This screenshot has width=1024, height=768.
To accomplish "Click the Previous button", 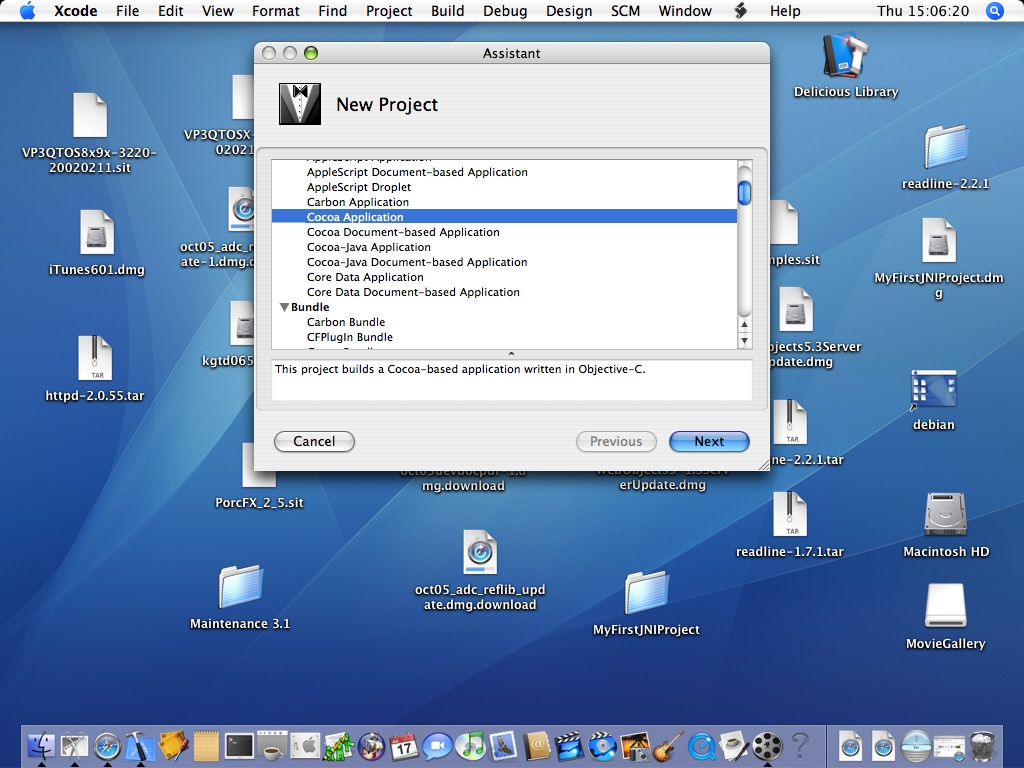I will [x=616, y=441].
